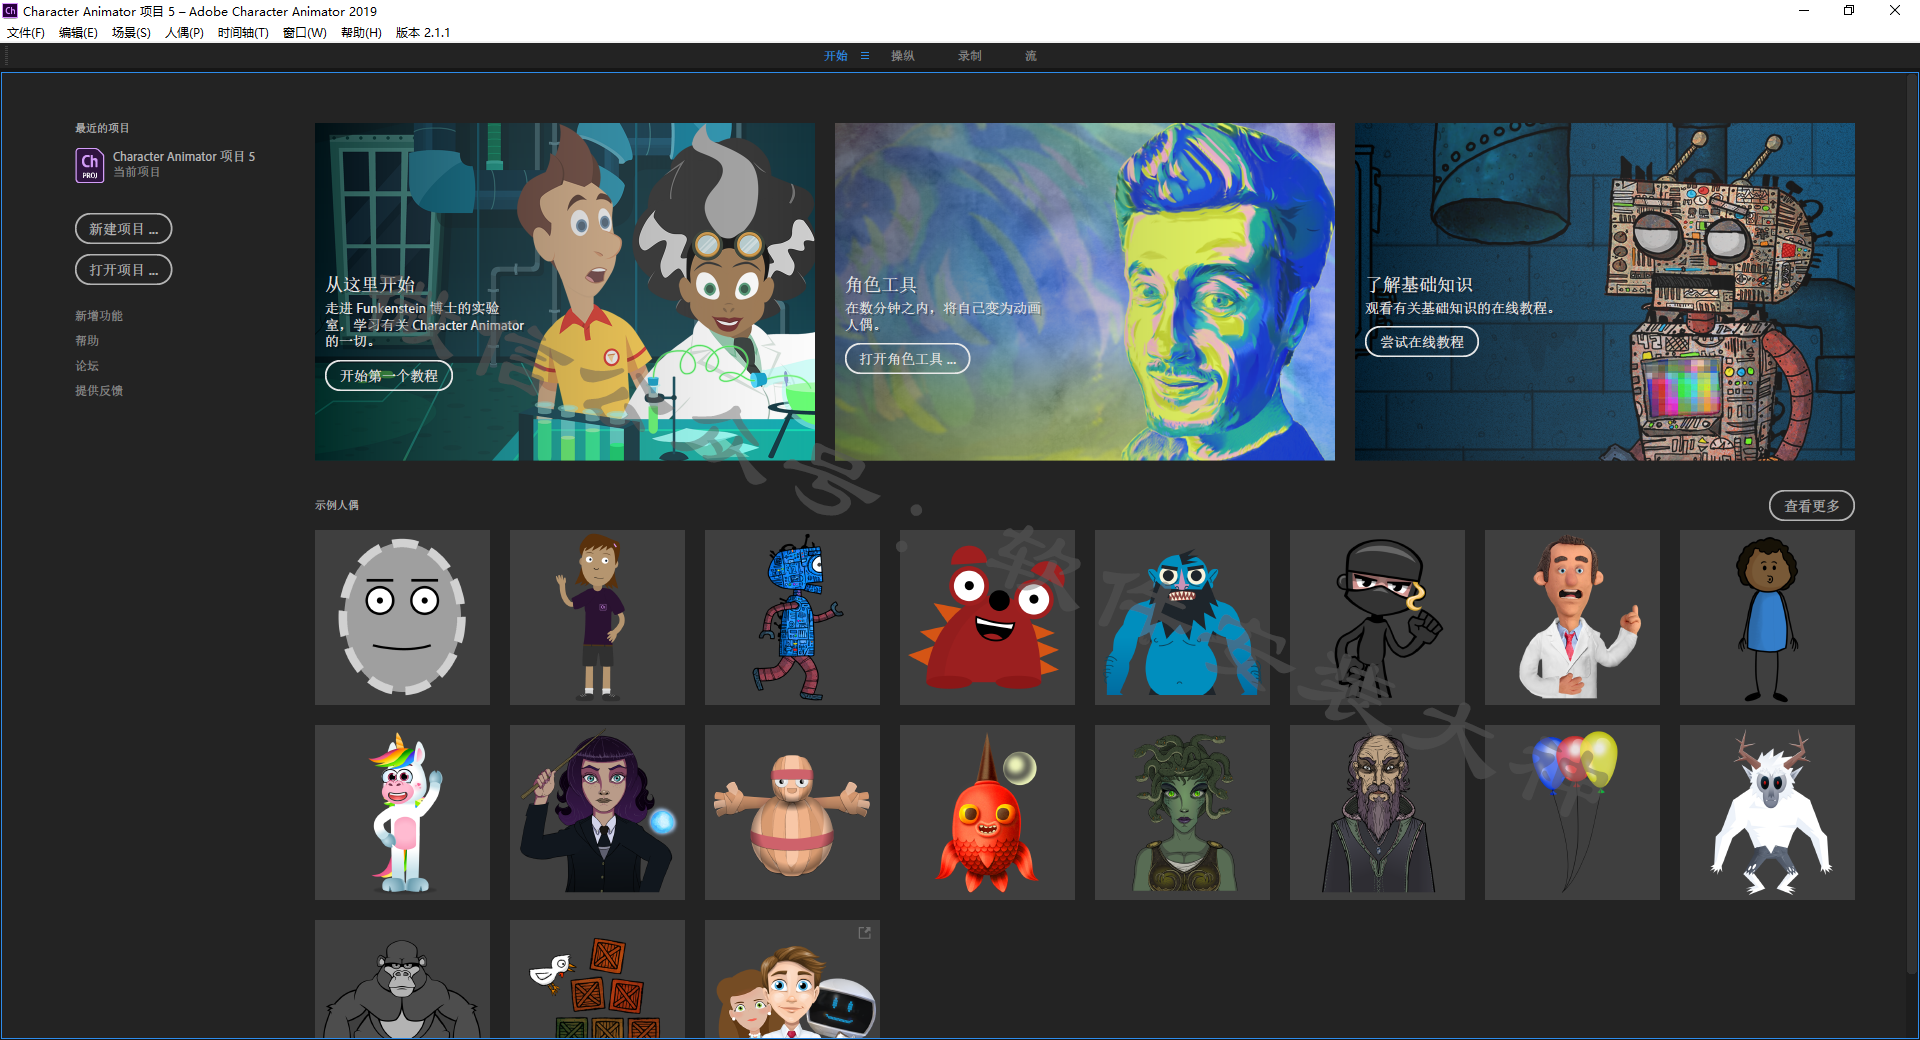Image resolution: width=1920 pixels, height=1040 pixels.
Task: Select the green Medusa puppet
Action: point(1182,812)
